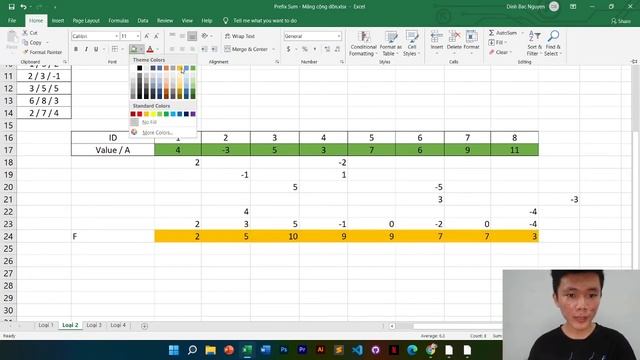Image resolution: width=640 pixels, height=360 pixels.
Task: Pick standard purple color swatch
Action: (193, 114)
